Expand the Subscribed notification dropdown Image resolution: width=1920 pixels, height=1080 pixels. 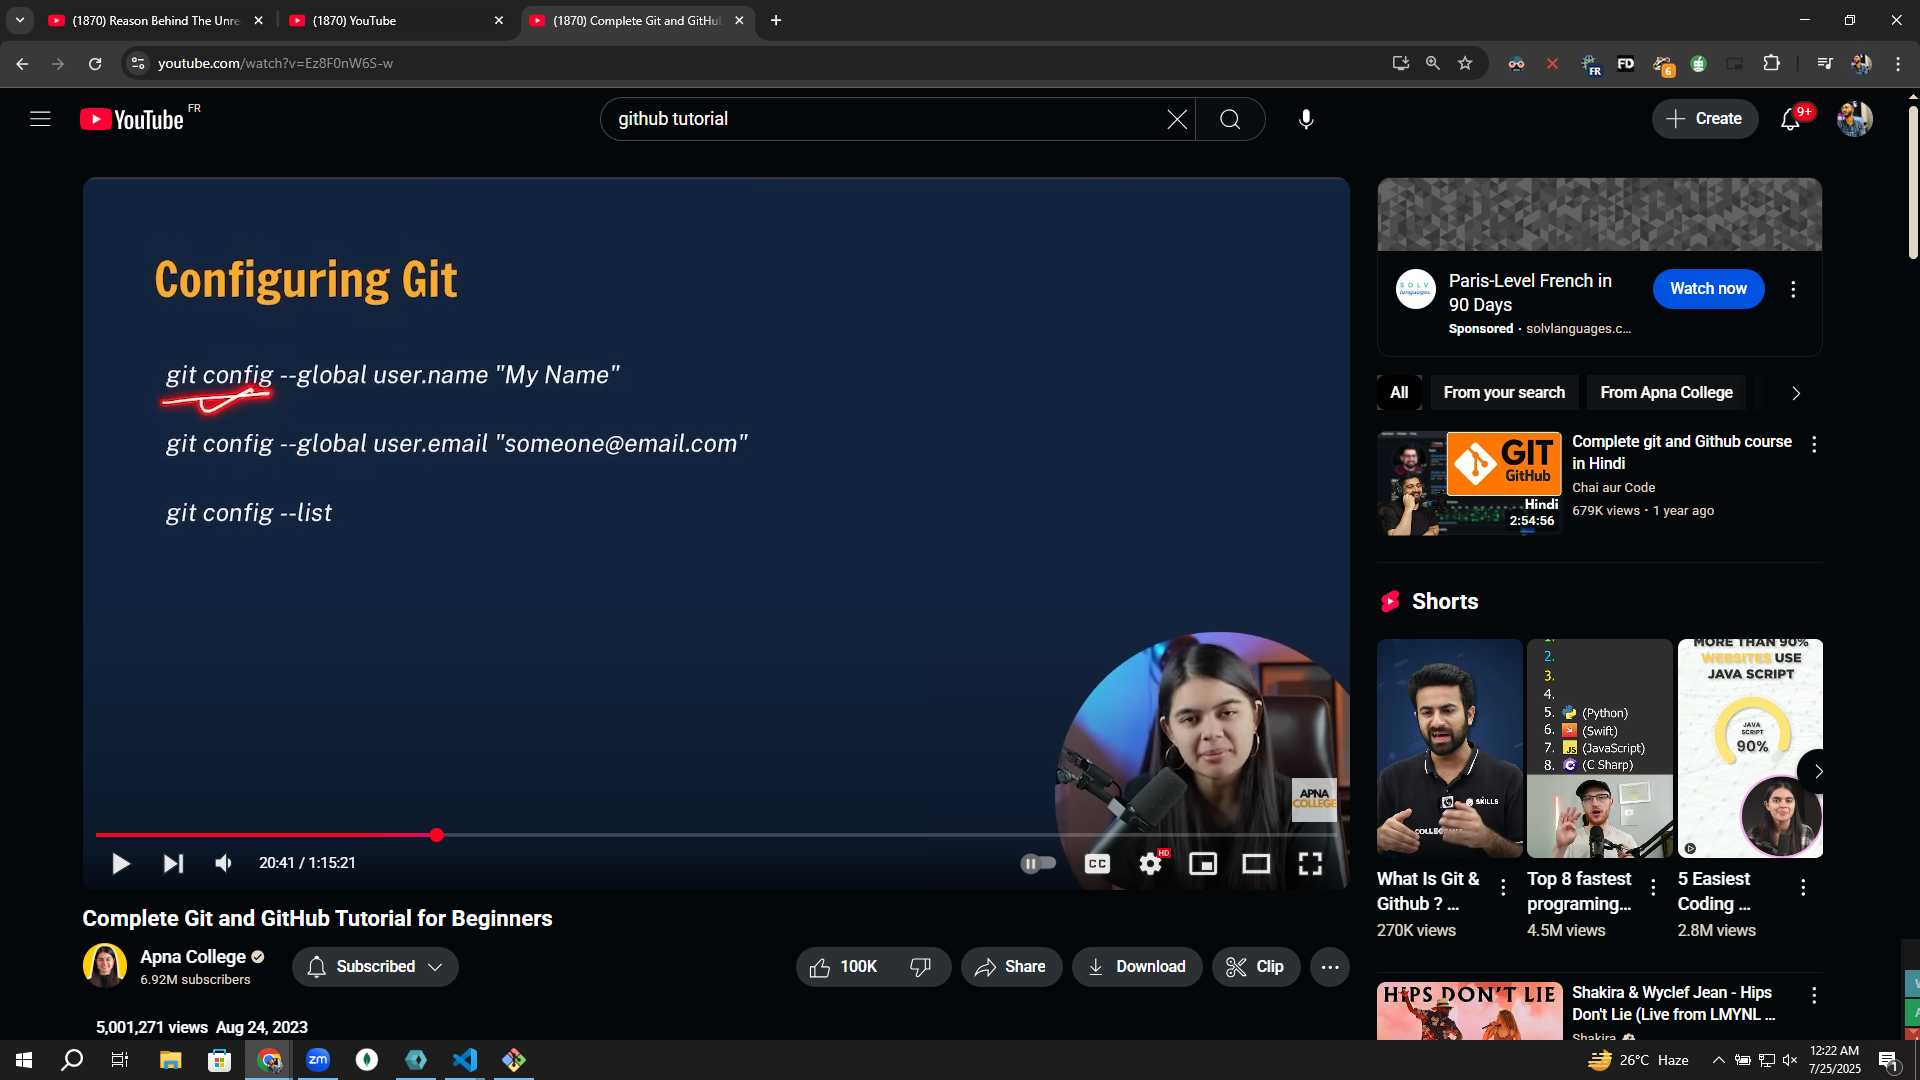(375, 967)
